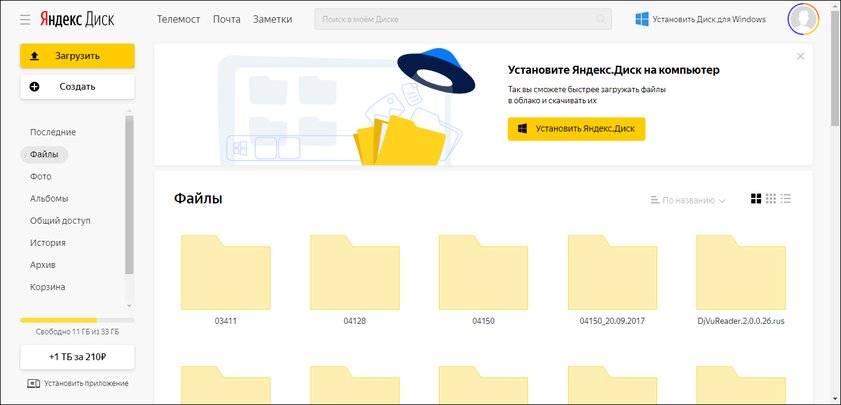Click upload arrow icon on Загрузить
The width and height of the screenshot is (841, 405).
(34, 56)
